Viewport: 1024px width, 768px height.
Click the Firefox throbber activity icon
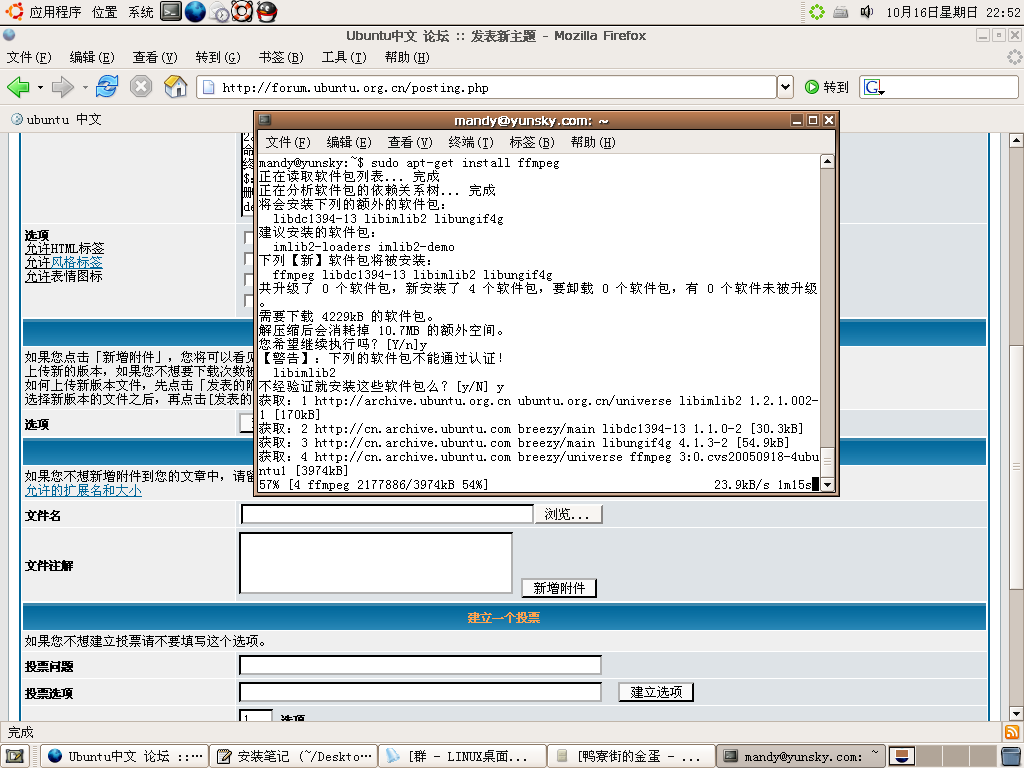1014,57
